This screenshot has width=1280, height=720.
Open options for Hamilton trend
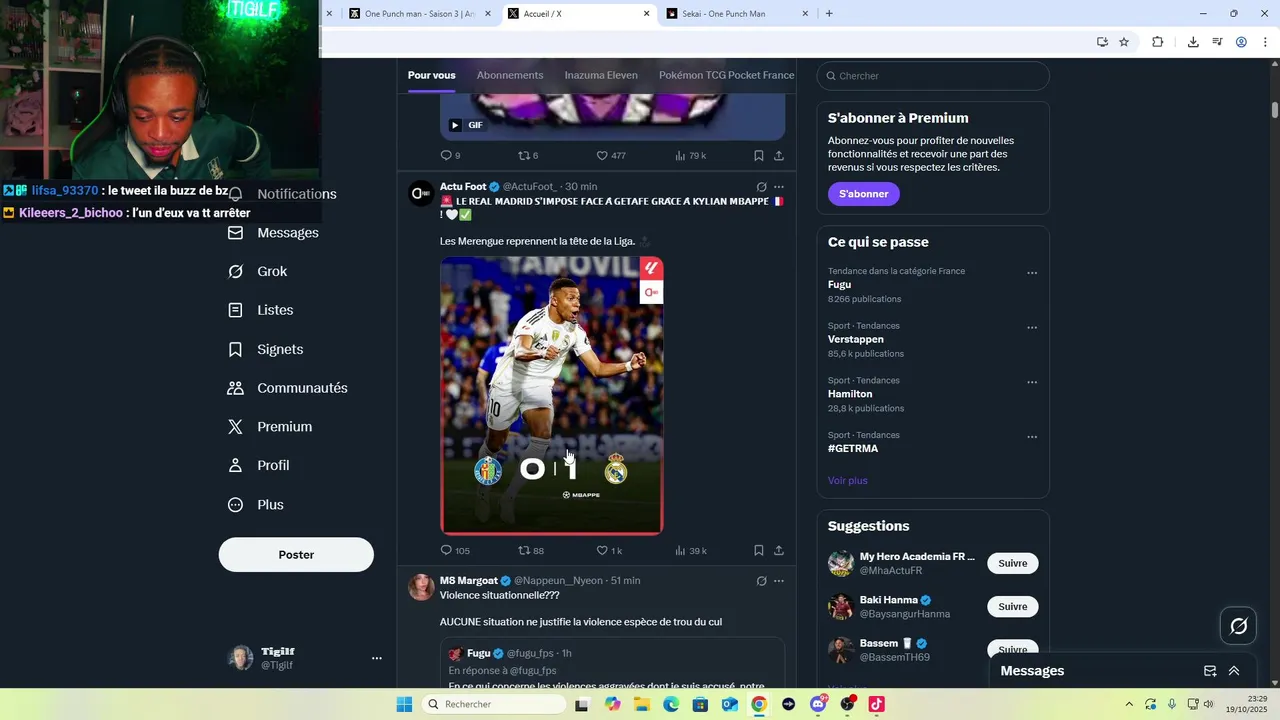point(1032,382)
